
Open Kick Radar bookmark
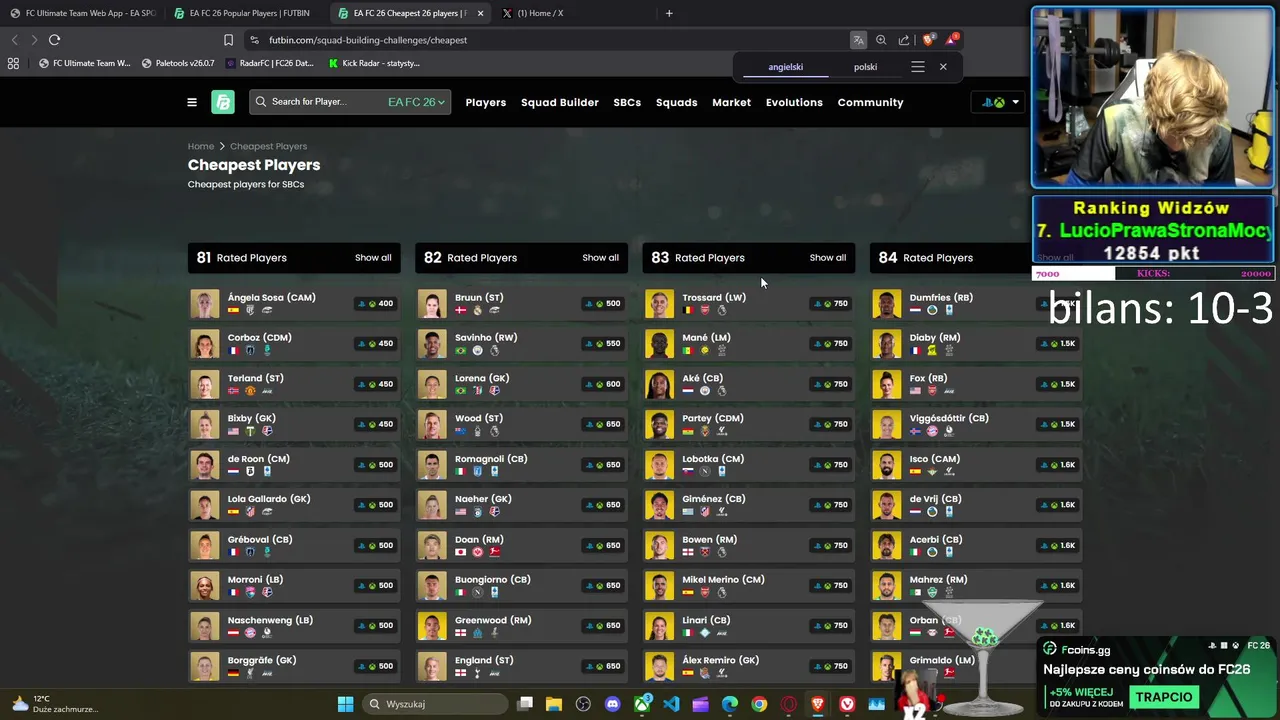point(375,63)
